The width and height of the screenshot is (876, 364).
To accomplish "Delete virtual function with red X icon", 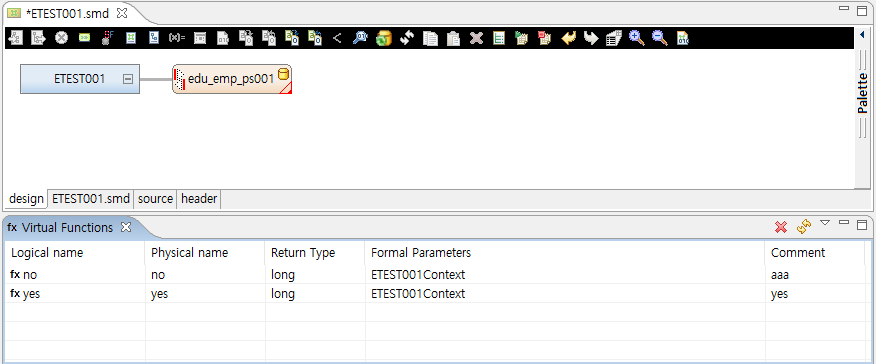I will pos(781,227).
